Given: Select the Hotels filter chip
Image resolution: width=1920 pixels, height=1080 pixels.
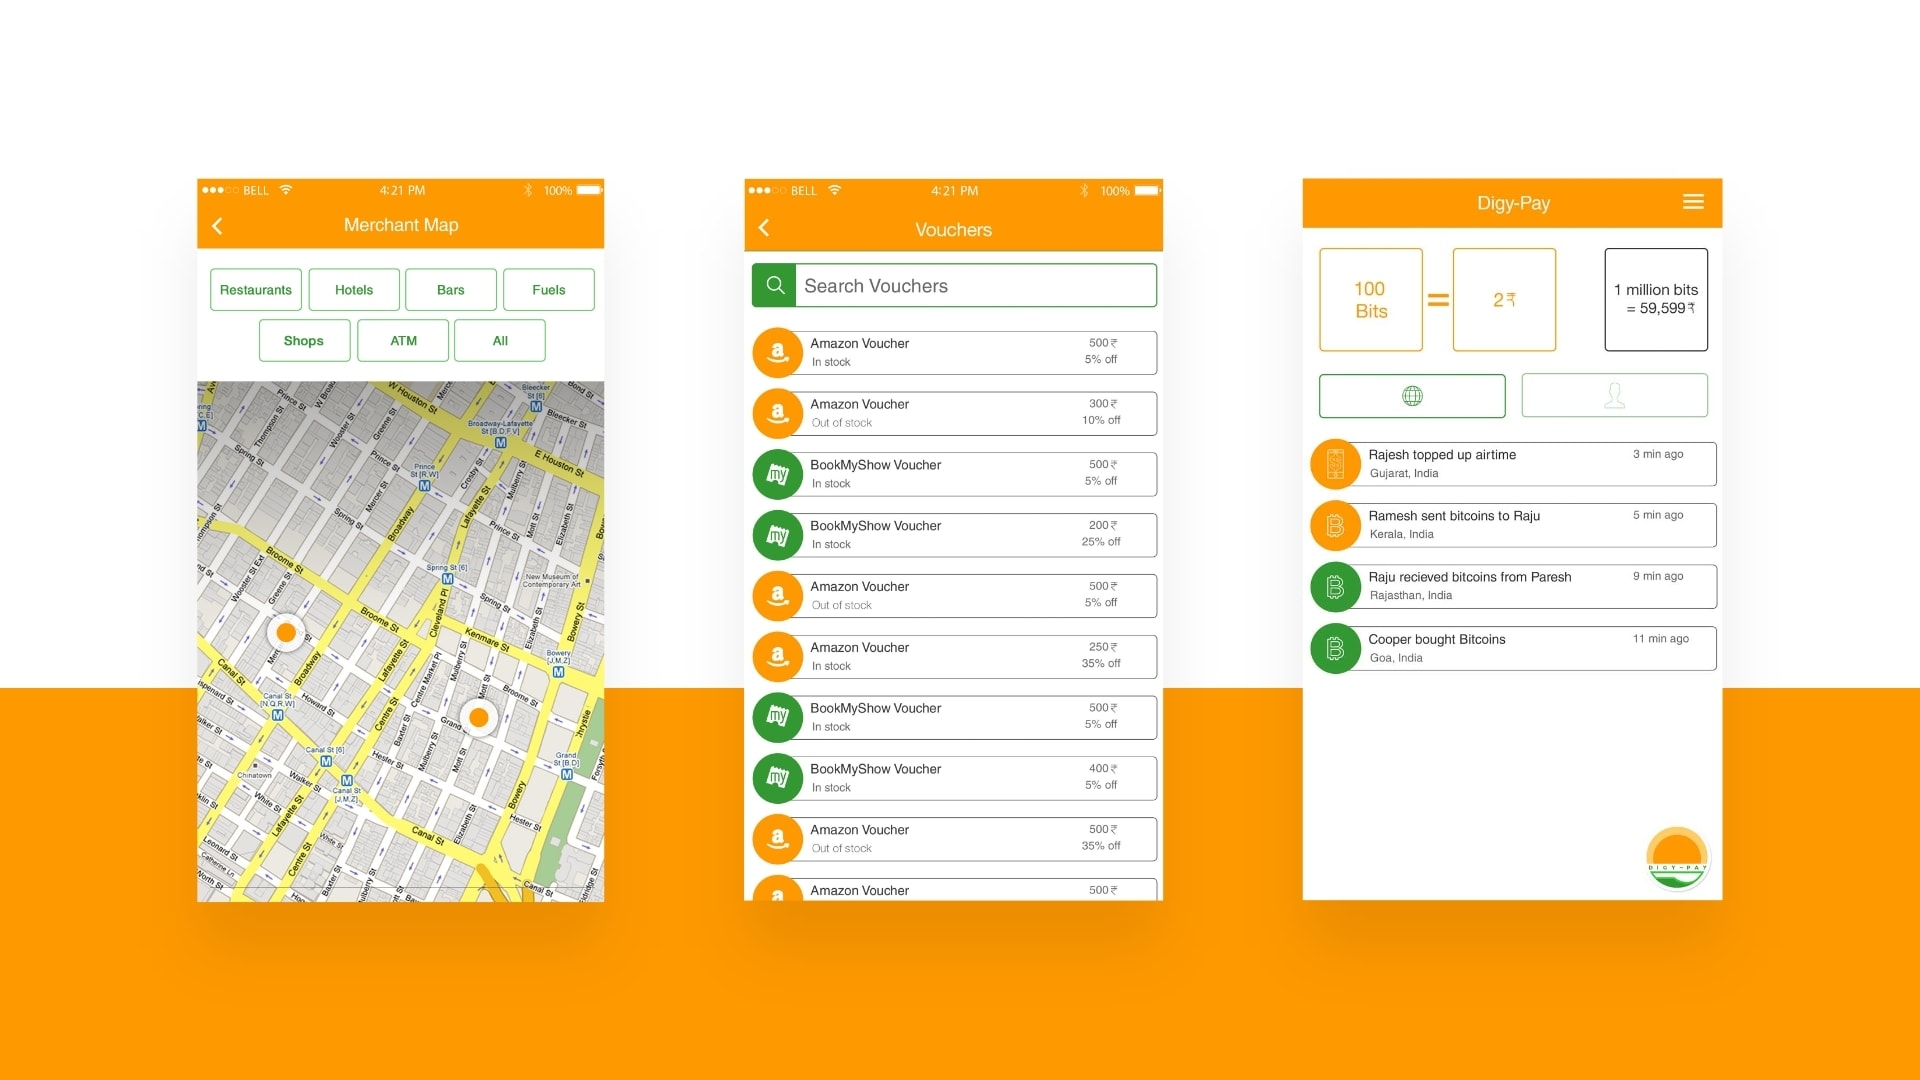Looking at the screenshot, I should point(354,290).
